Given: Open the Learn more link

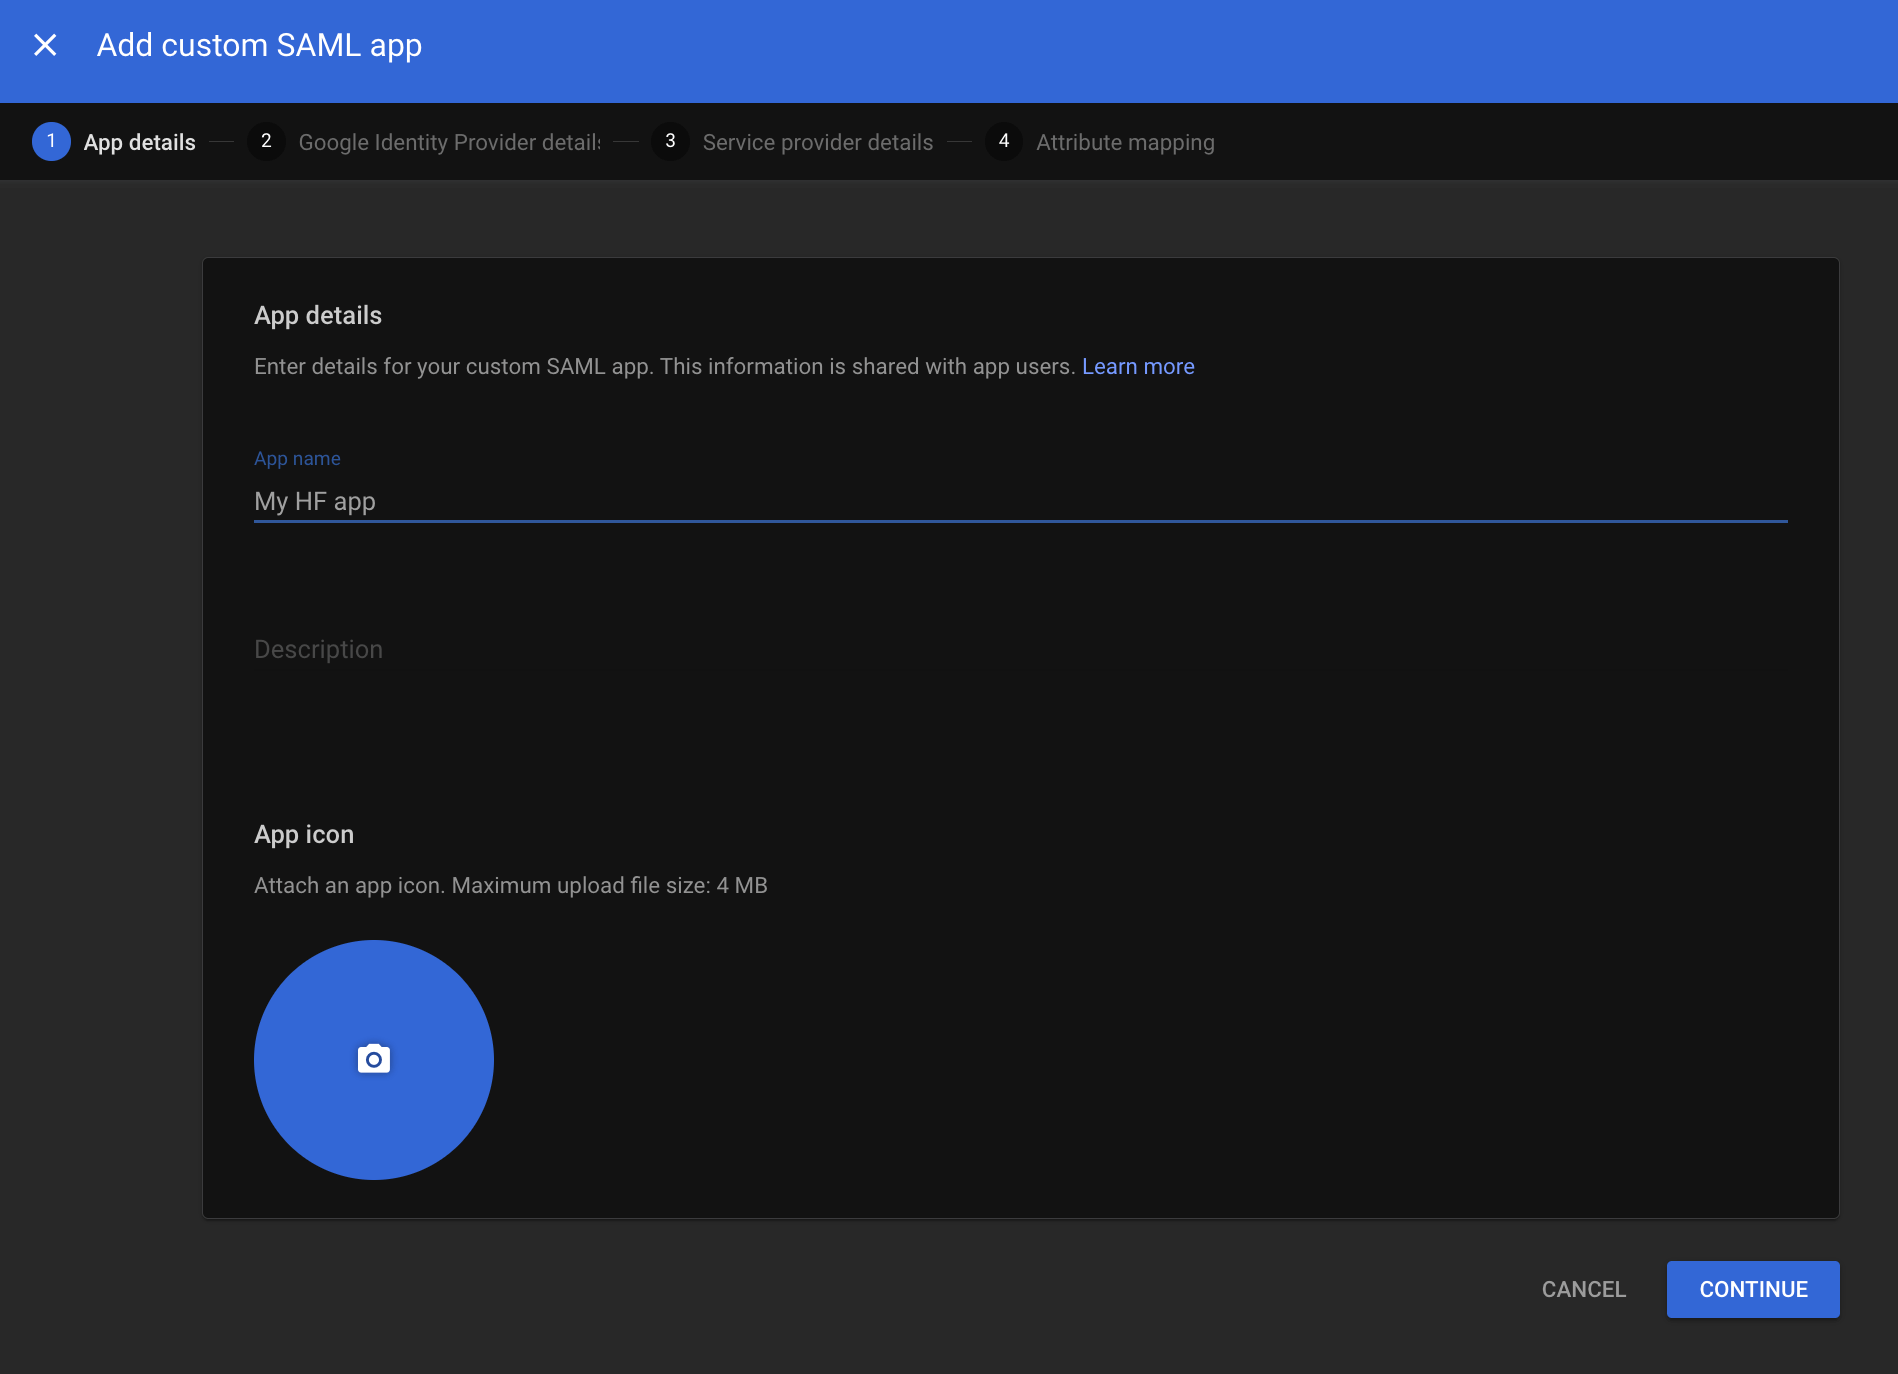Looking at the screenshot, I should (x=1138, y=367).
